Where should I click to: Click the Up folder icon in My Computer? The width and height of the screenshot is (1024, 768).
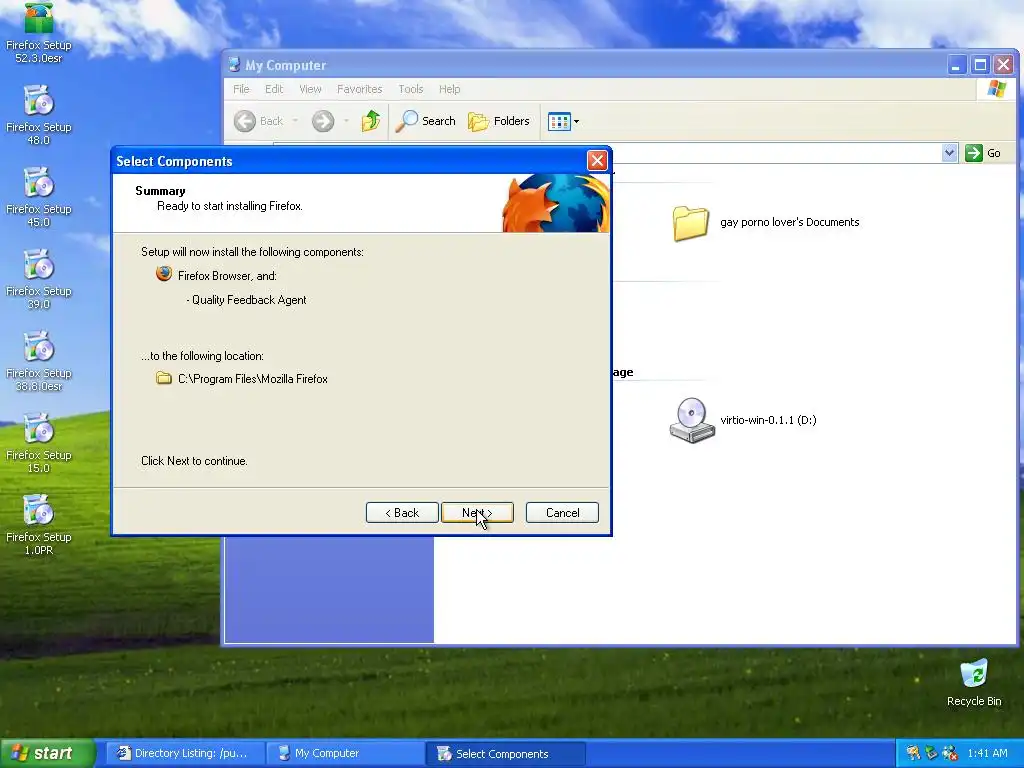click(x=371, y=121)
